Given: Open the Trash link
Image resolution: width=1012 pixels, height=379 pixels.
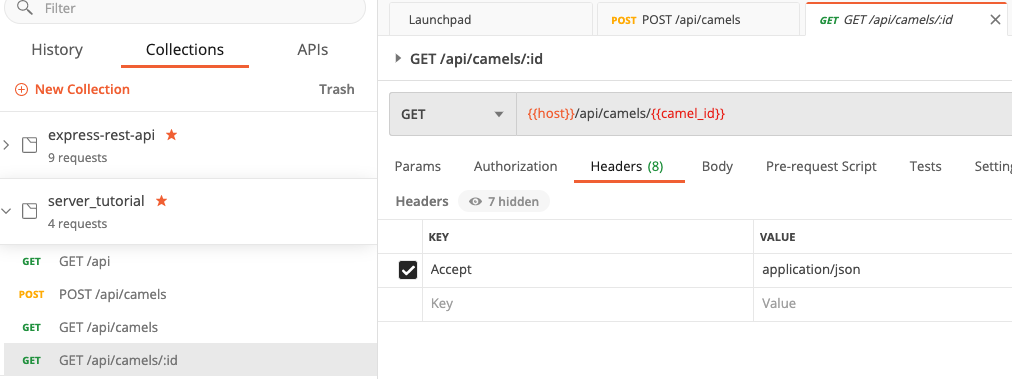Looking at the screenshot, I should click(x=336, y=90).
